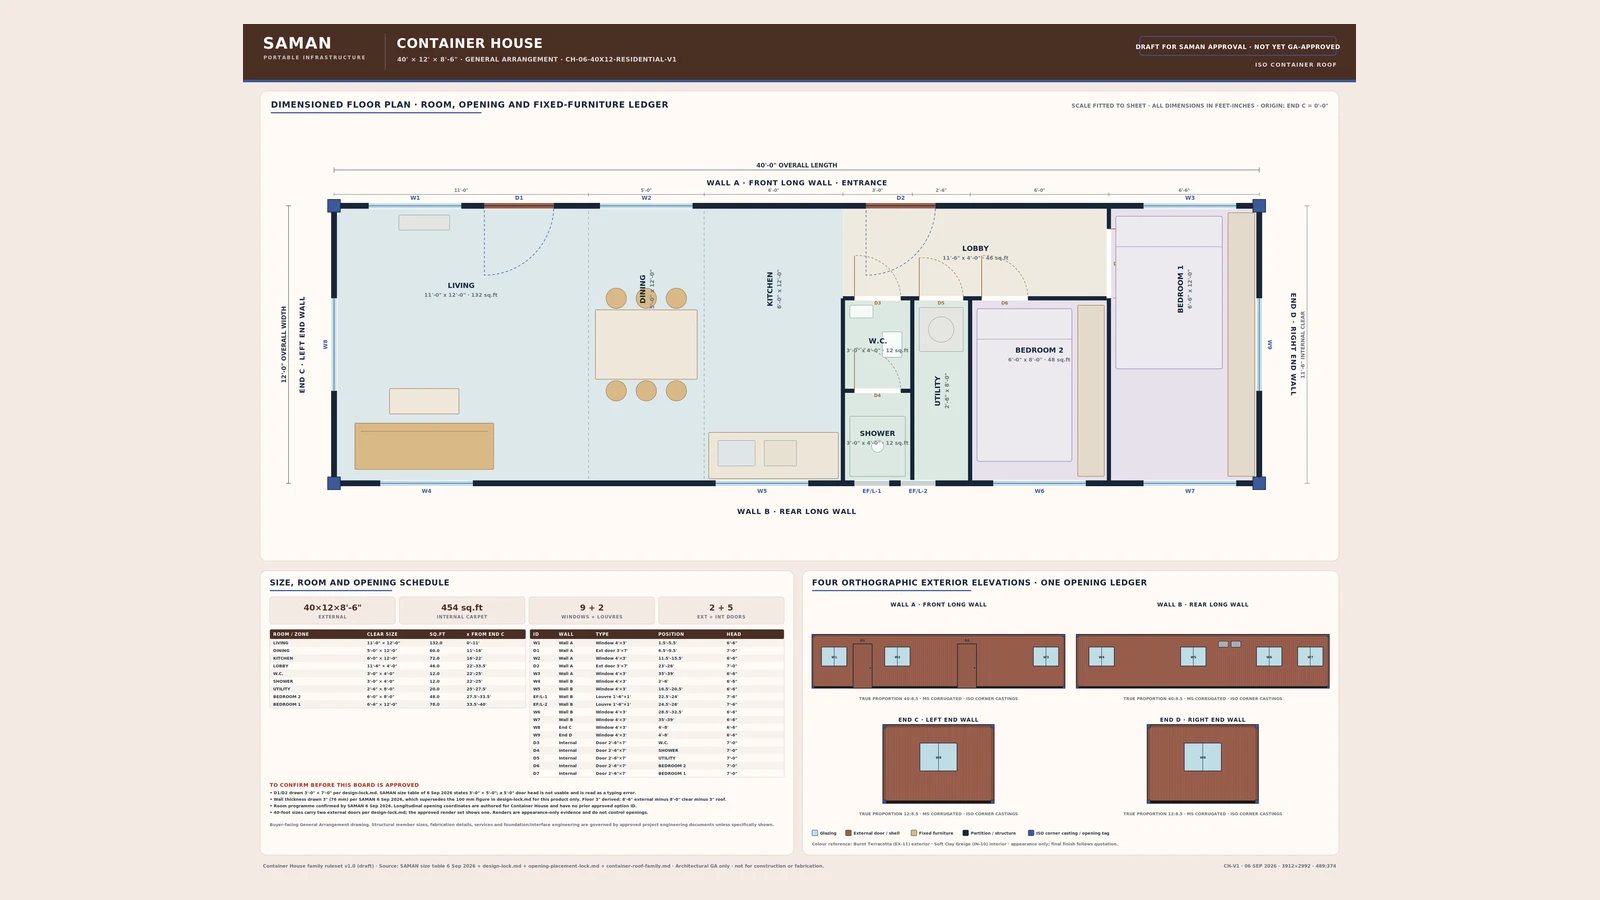
Task: Select the SHOWER room label on plan
Action: 877,433
